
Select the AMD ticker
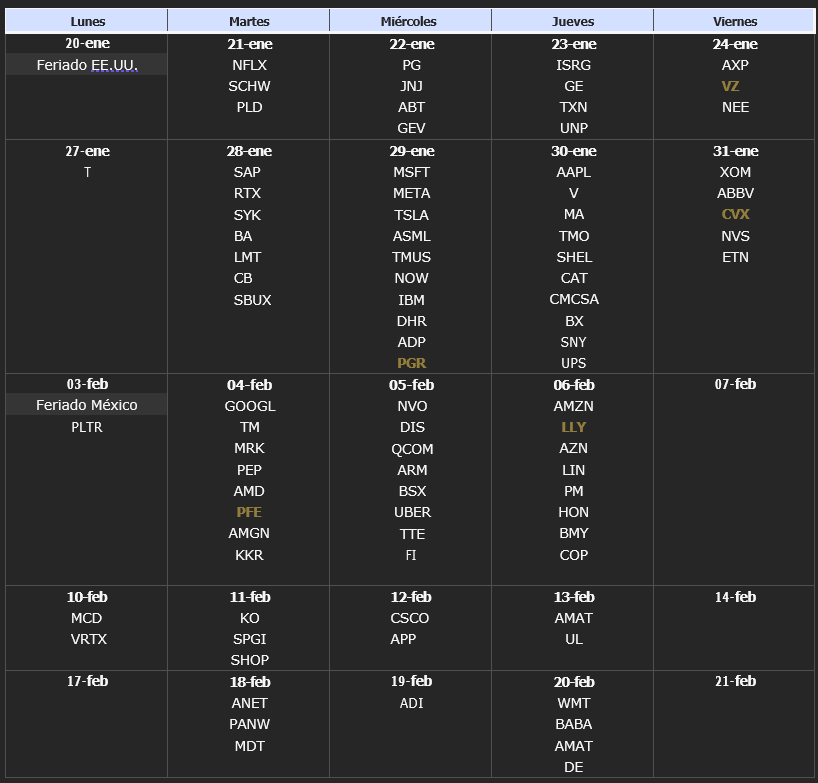tap(249, 491)
